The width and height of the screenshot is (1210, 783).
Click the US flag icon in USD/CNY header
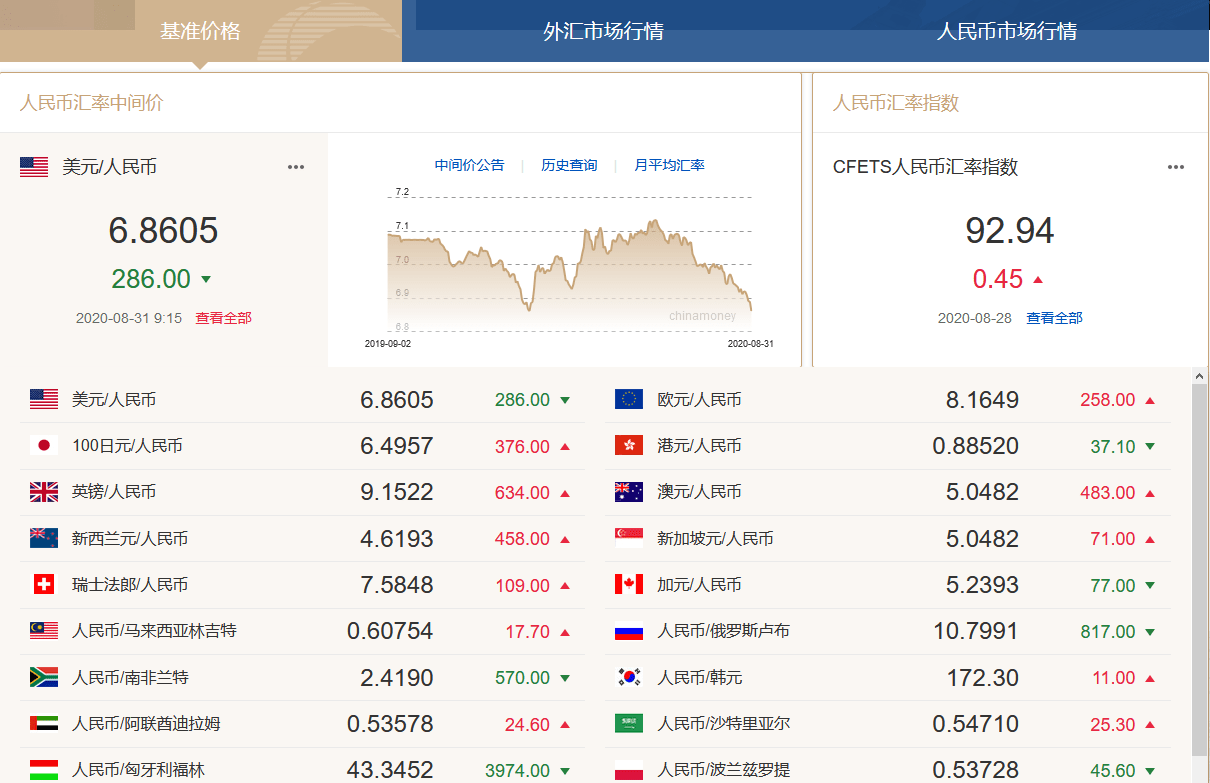click(x=34, y=167)
